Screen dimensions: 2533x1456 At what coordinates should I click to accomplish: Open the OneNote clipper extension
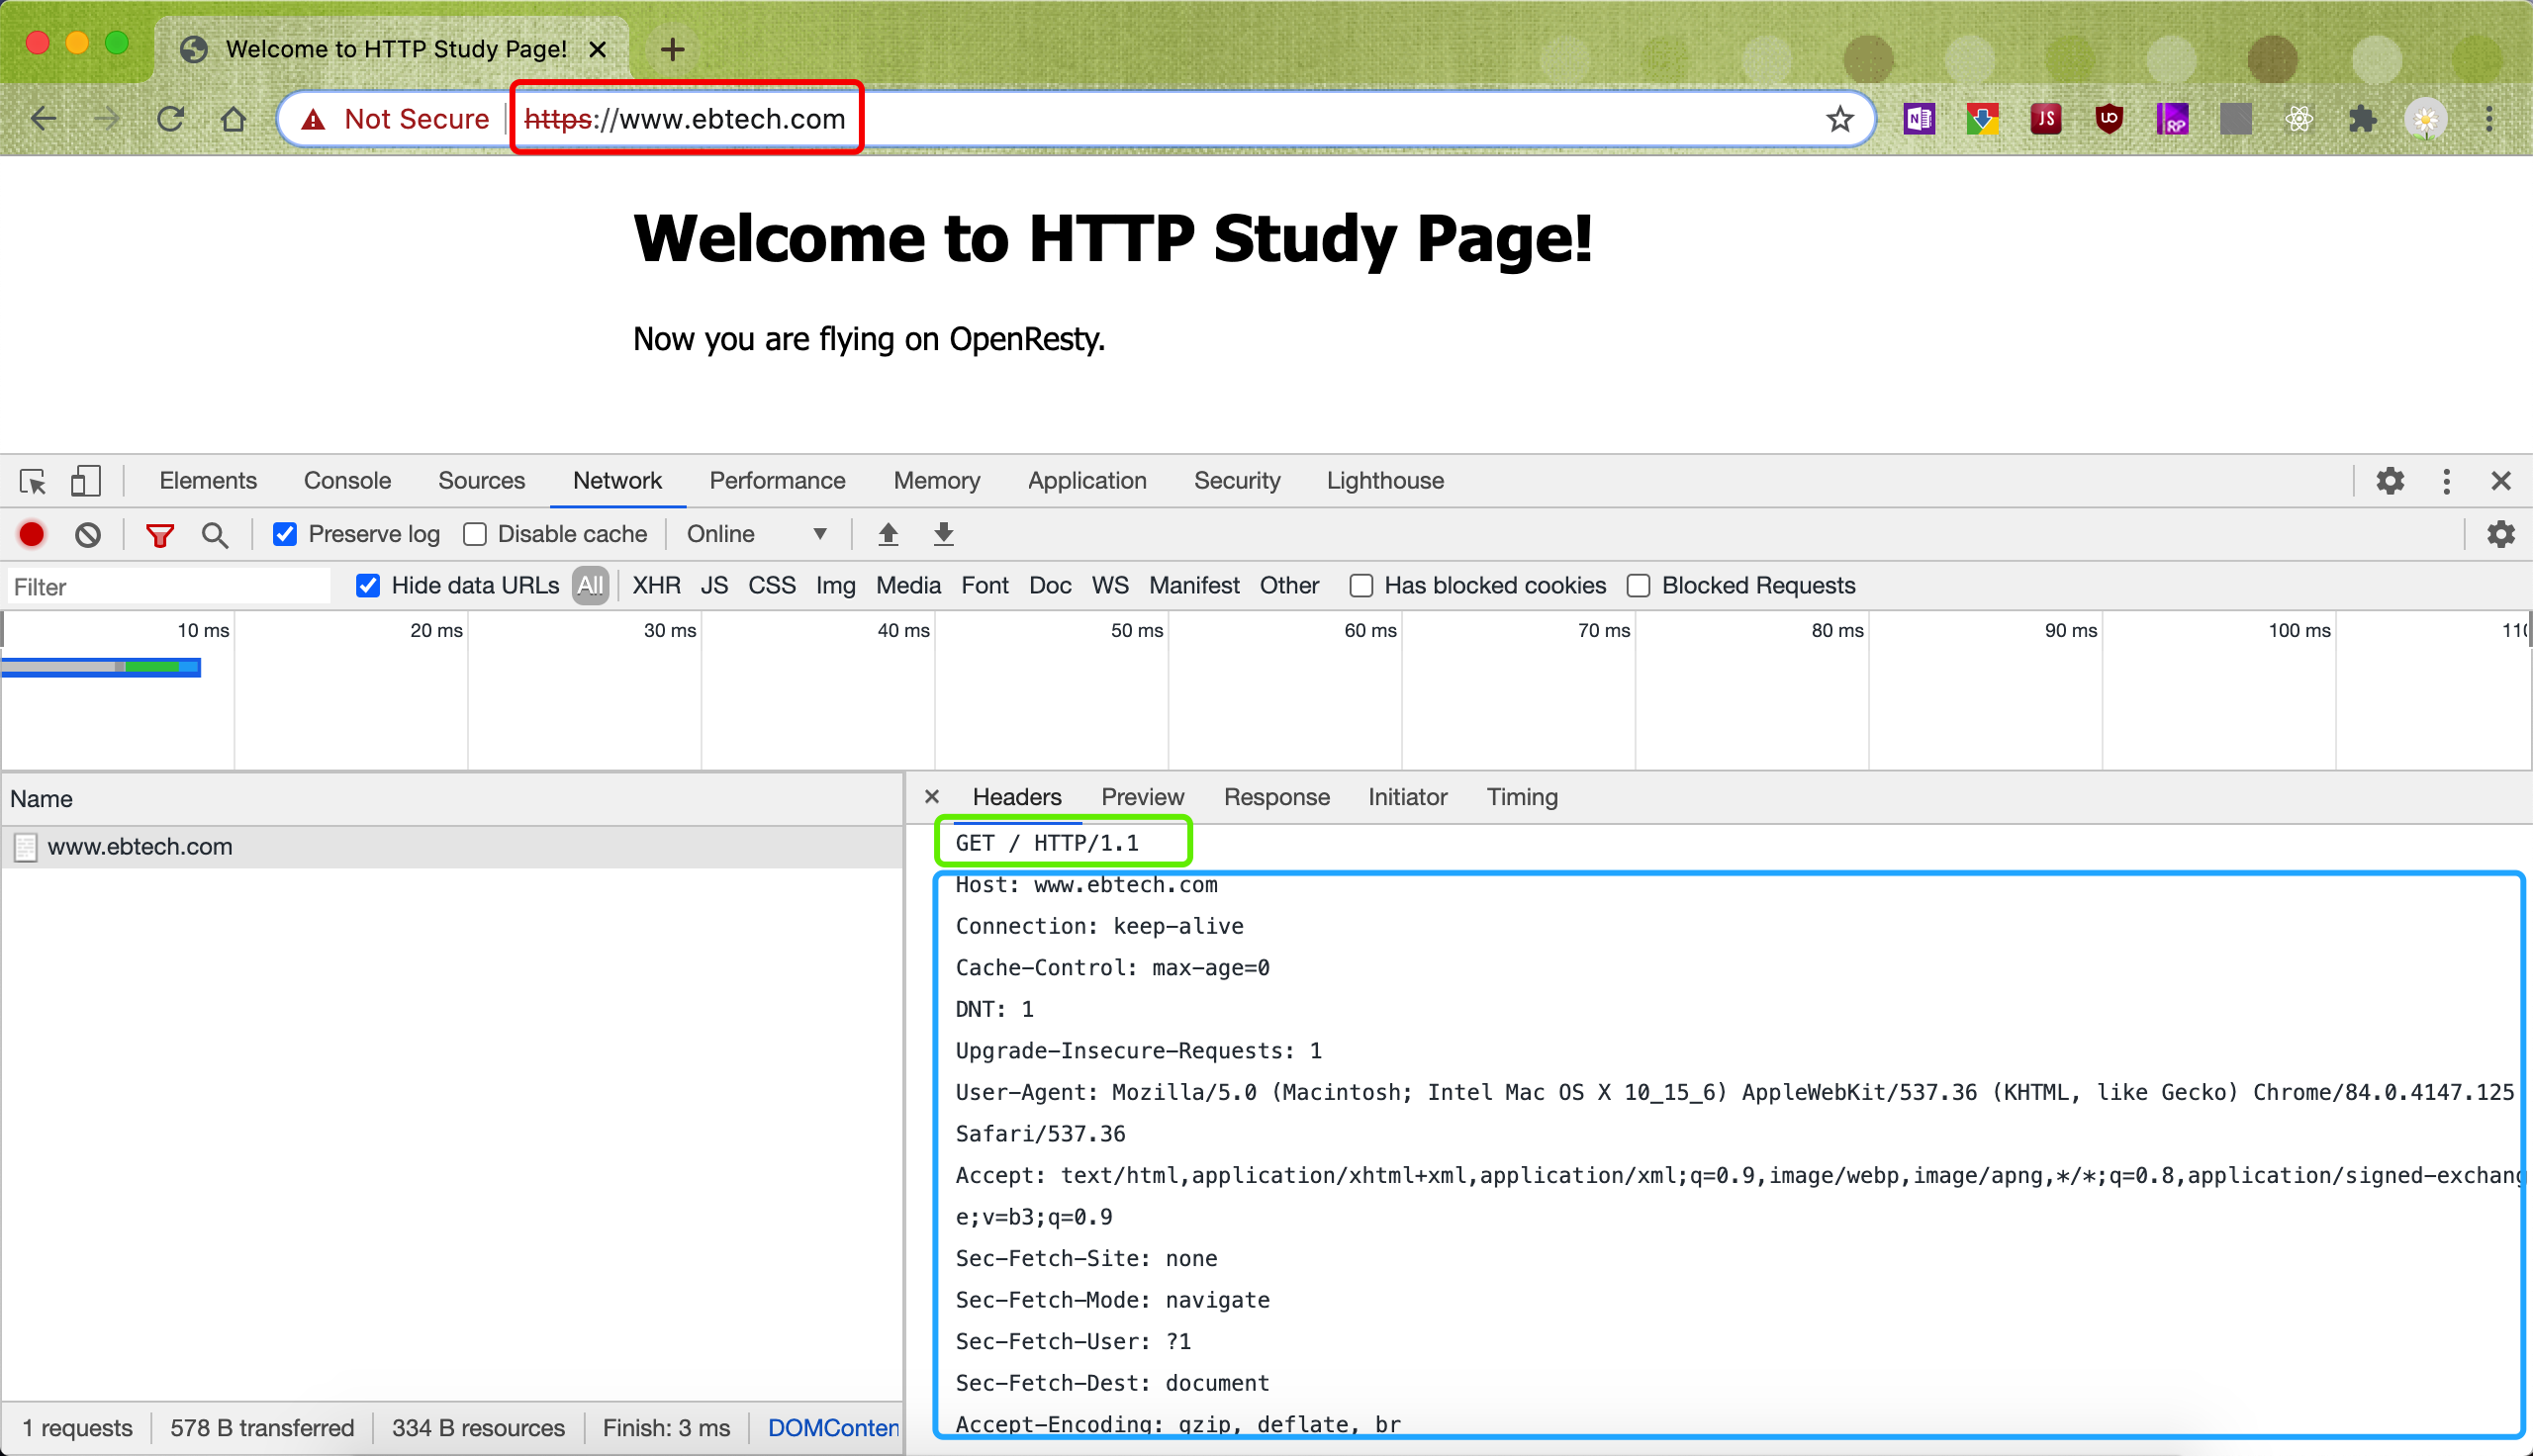click(x=1918, y=119)
